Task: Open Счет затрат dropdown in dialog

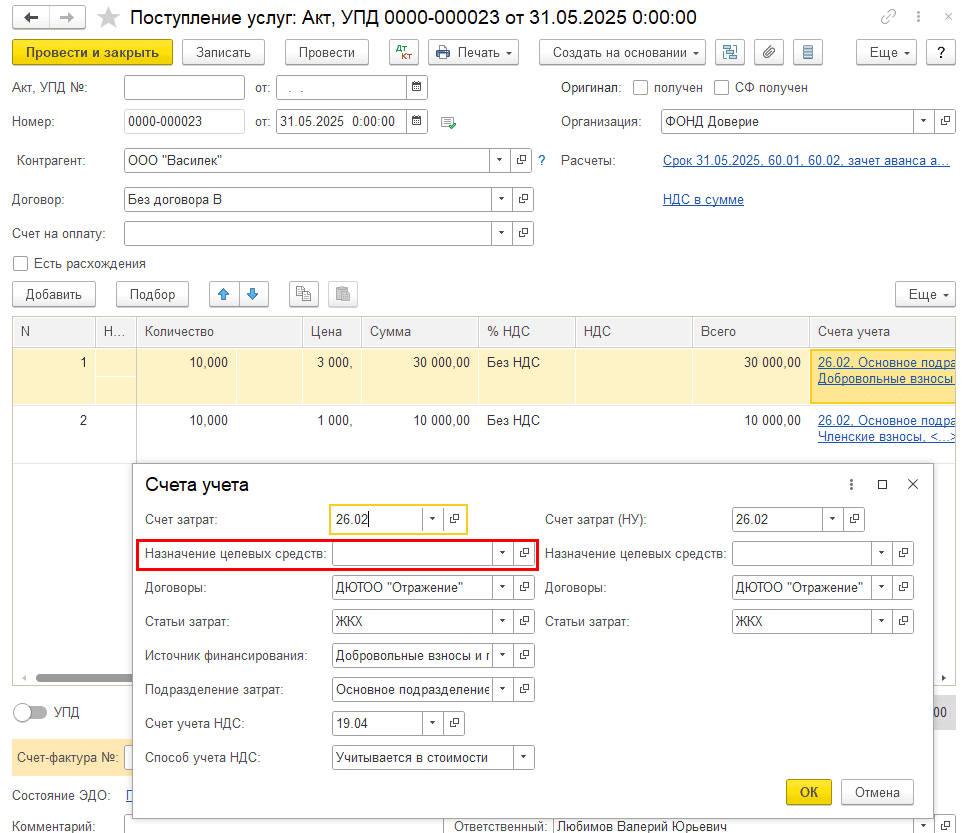Action: [x=432, y=519]
